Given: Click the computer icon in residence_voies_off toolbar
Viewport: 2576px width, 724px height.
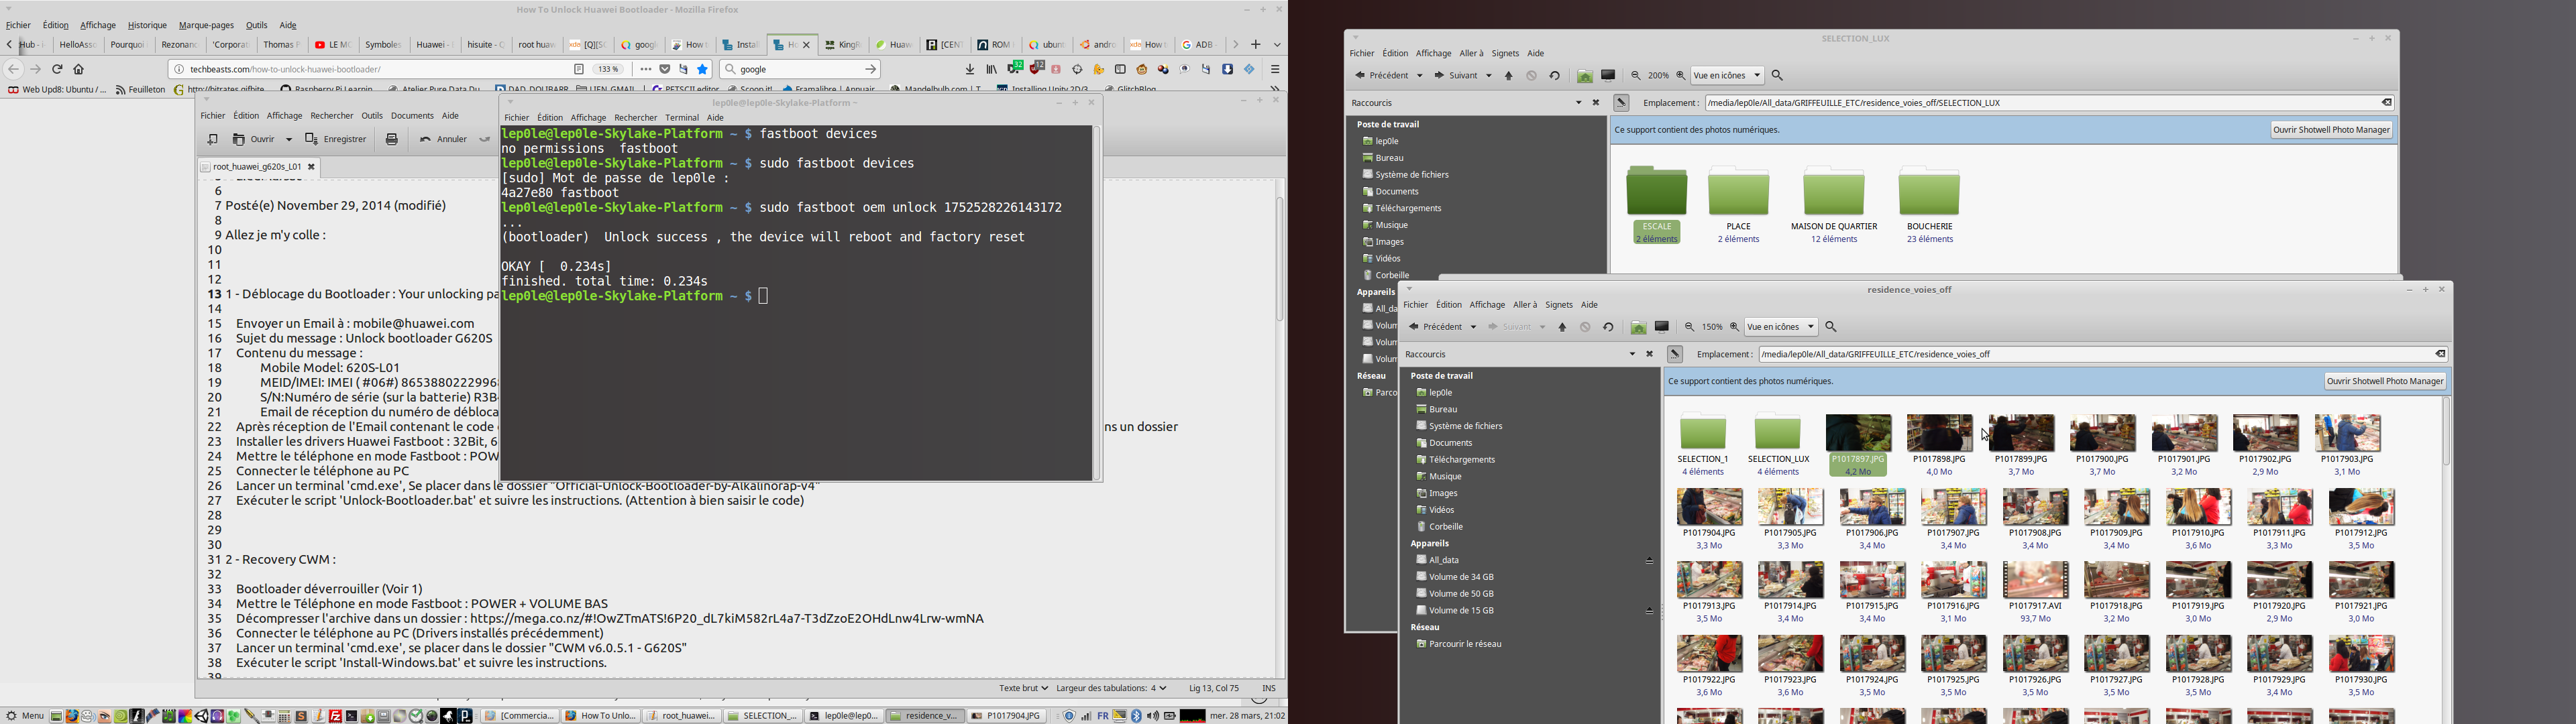Looking at the screenshot, I should (1662, 327).
